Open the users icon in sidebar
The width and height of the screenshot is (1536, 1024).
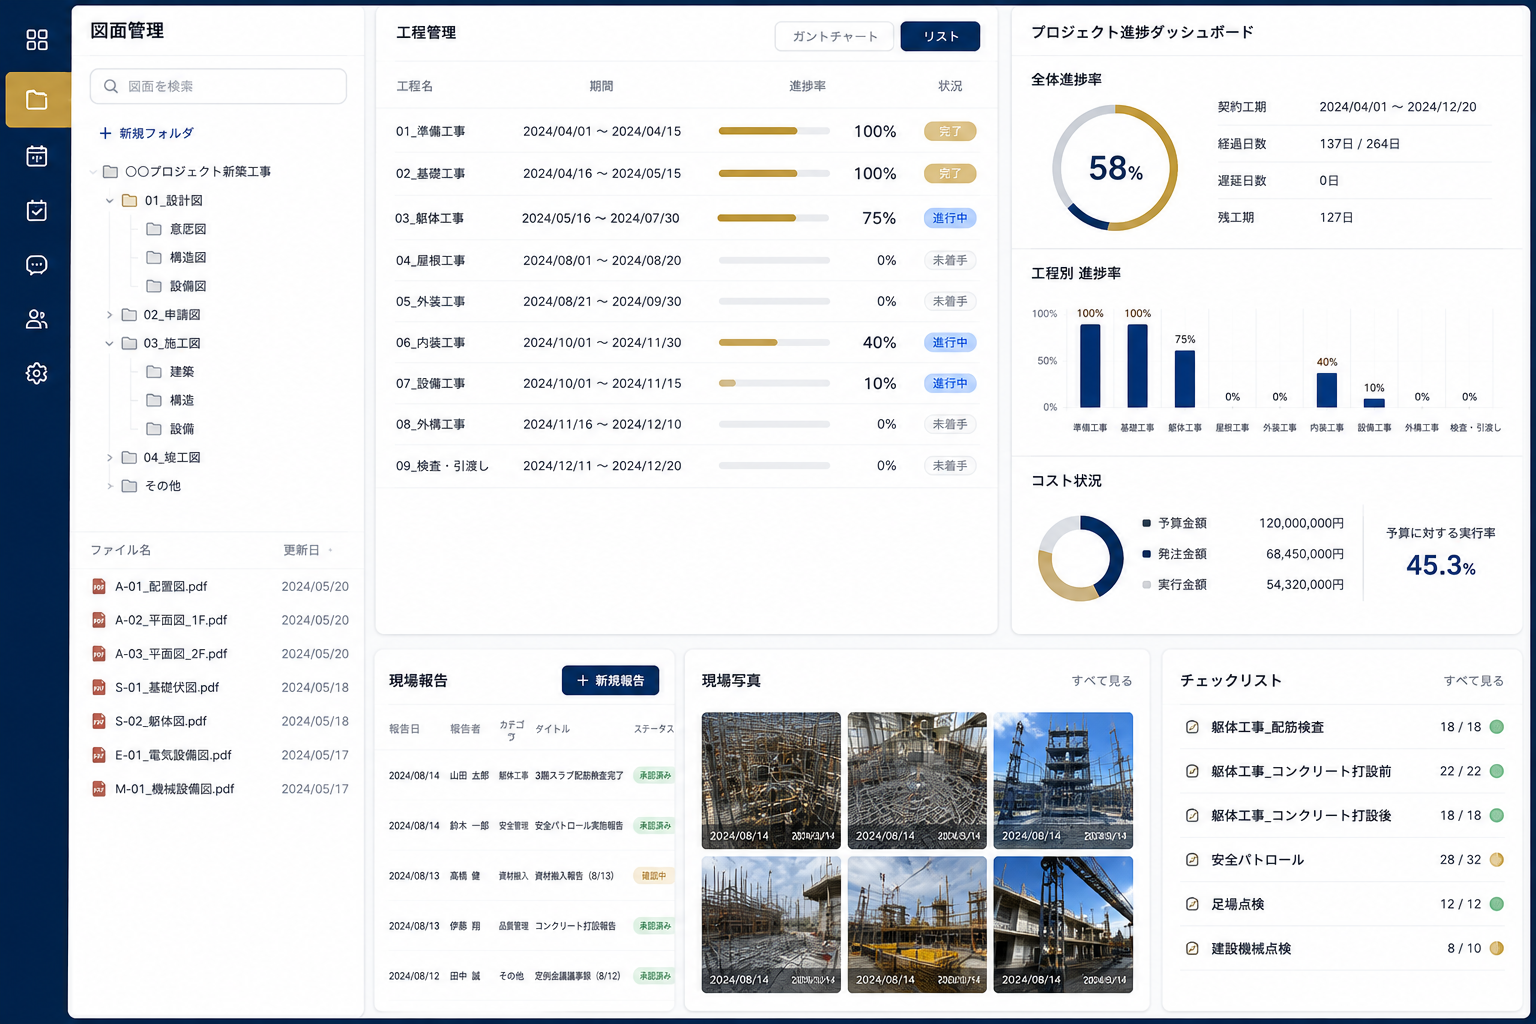37,319
